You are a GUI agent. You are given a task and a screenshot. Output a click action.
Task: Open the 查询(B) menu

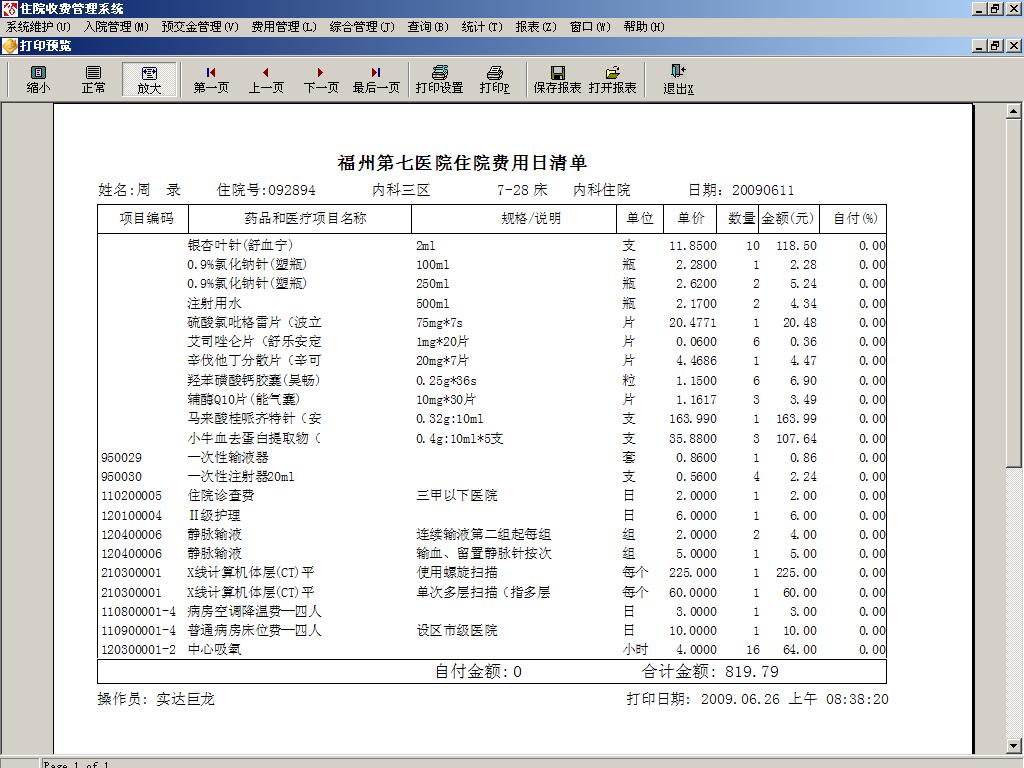tap(428, 27)
